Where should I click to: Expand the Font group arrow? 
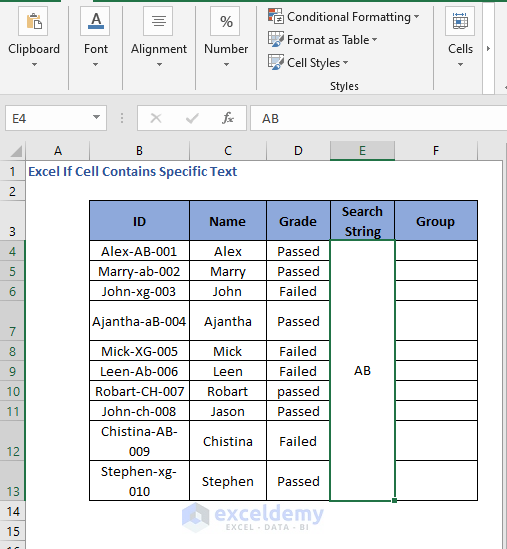(96, 64)
